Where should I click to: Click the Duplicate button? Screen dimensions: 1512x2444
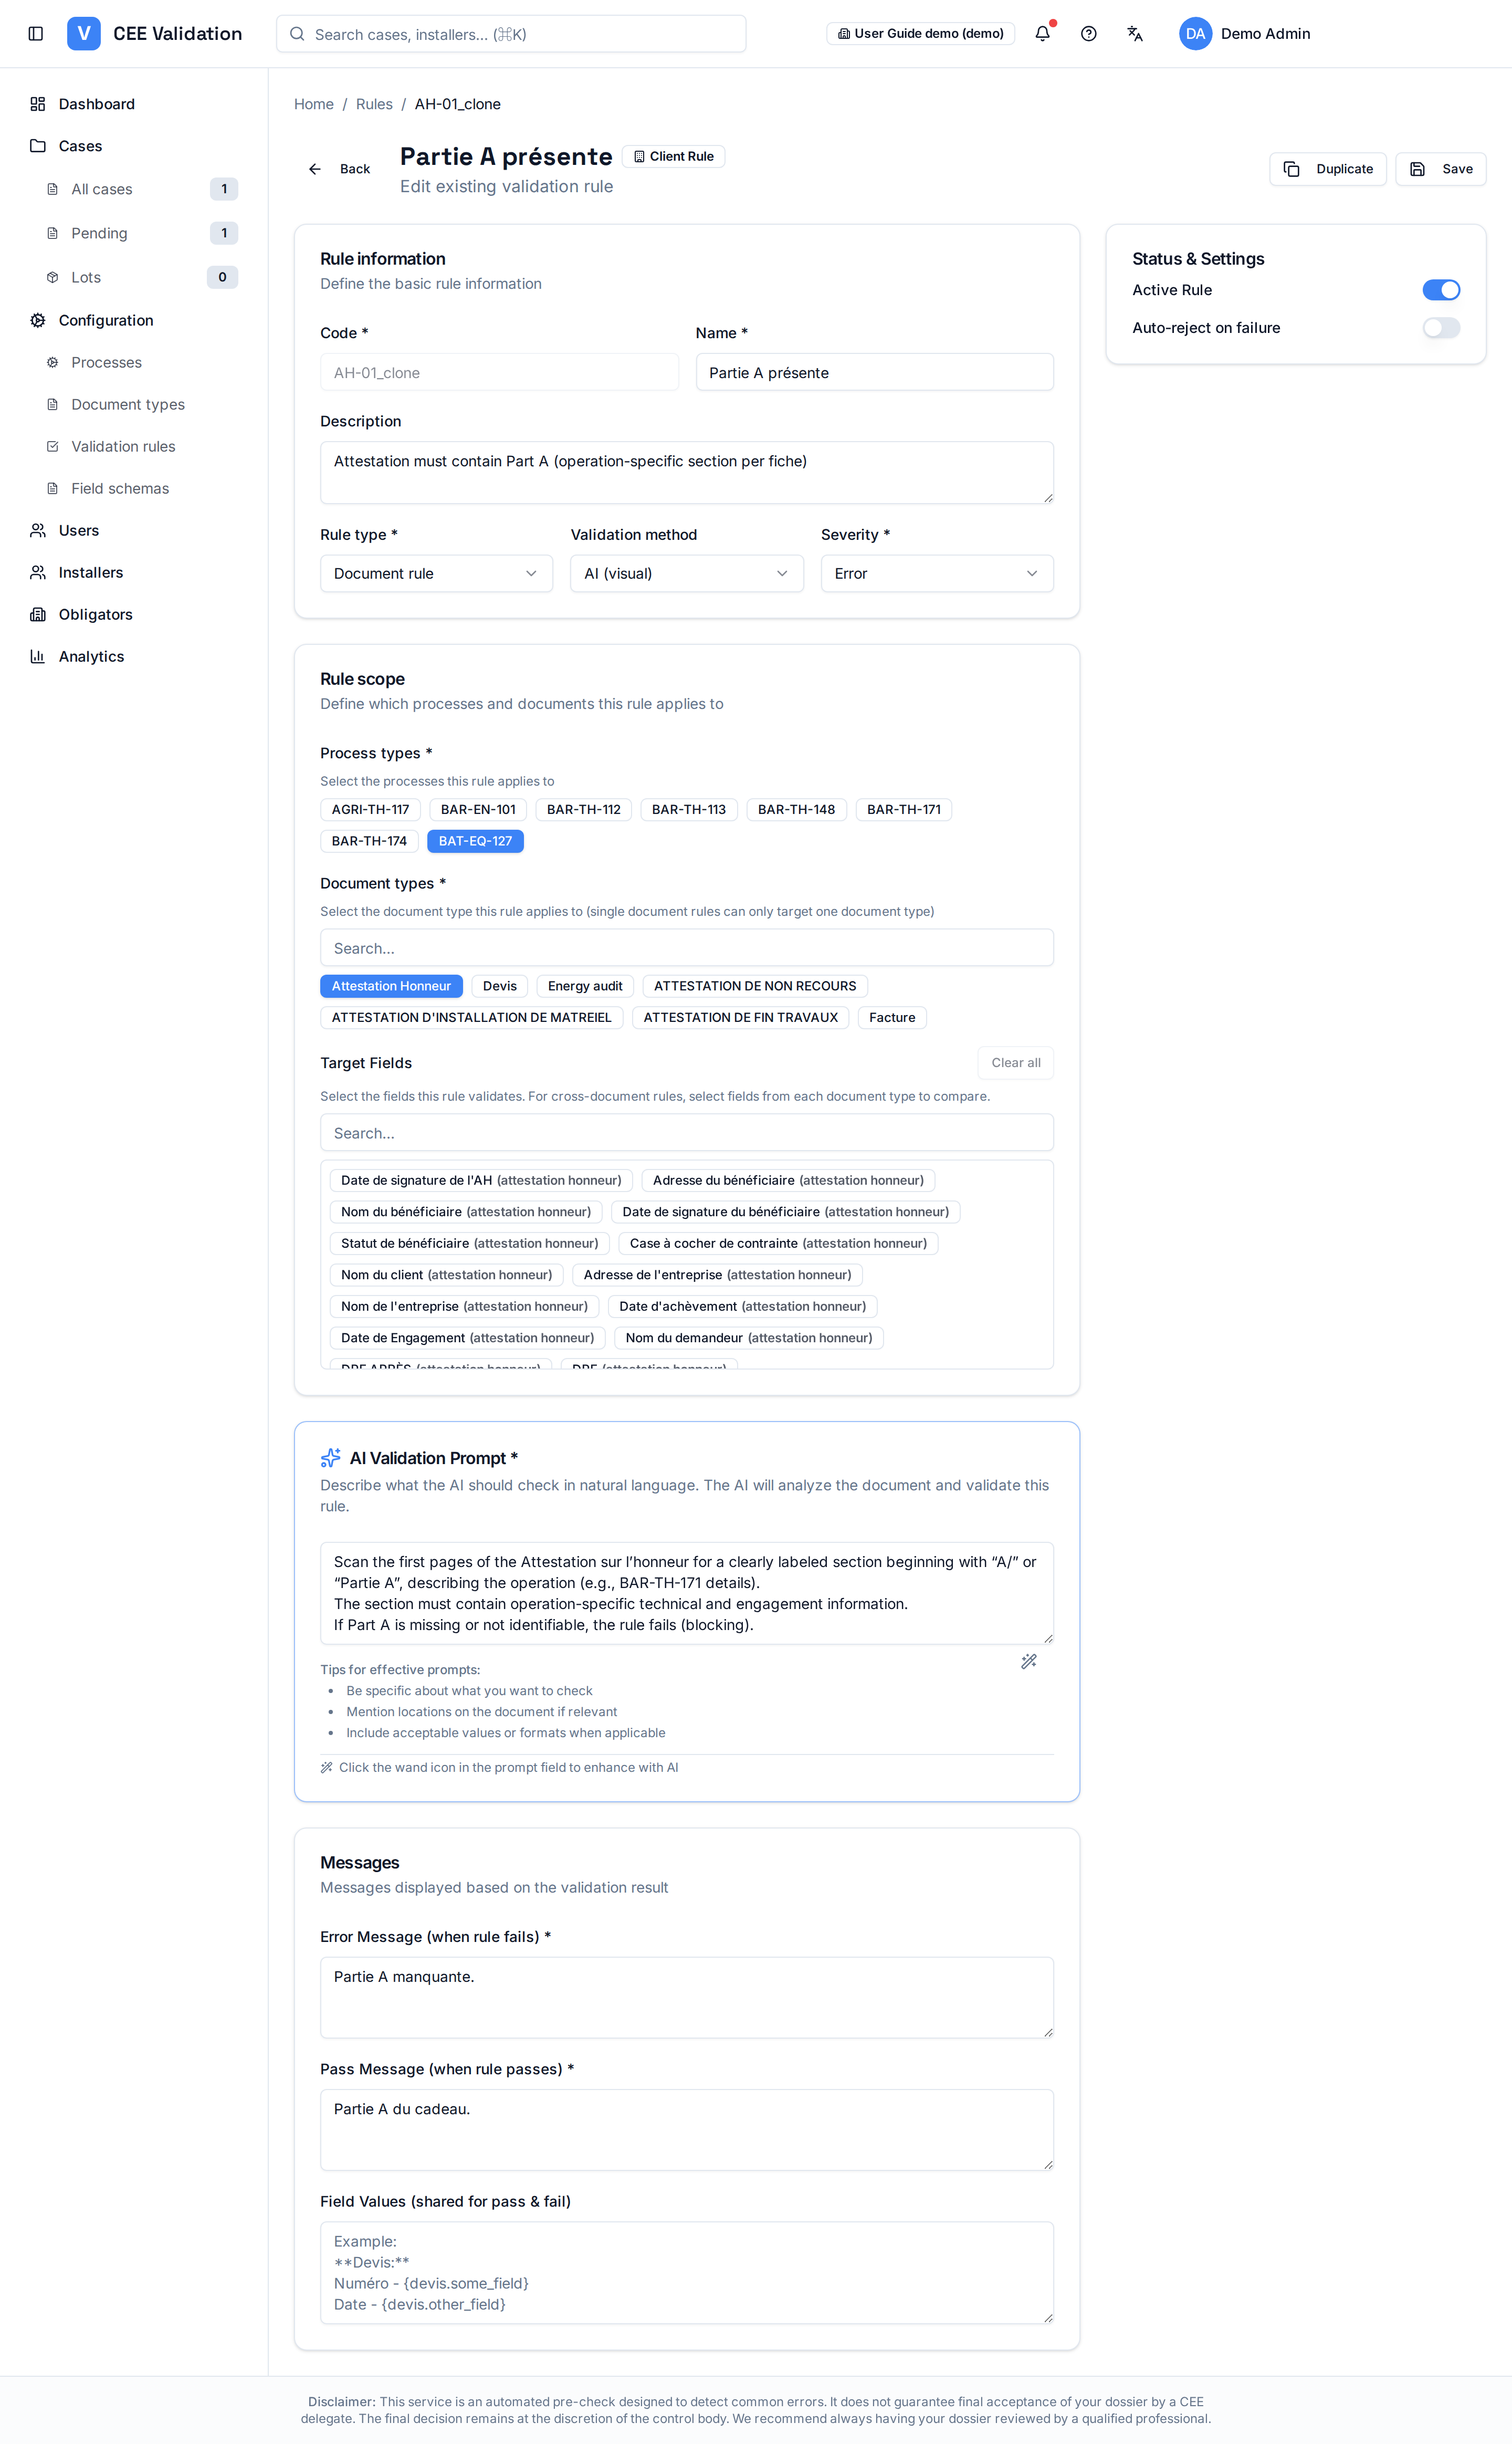coord(1328,169)
